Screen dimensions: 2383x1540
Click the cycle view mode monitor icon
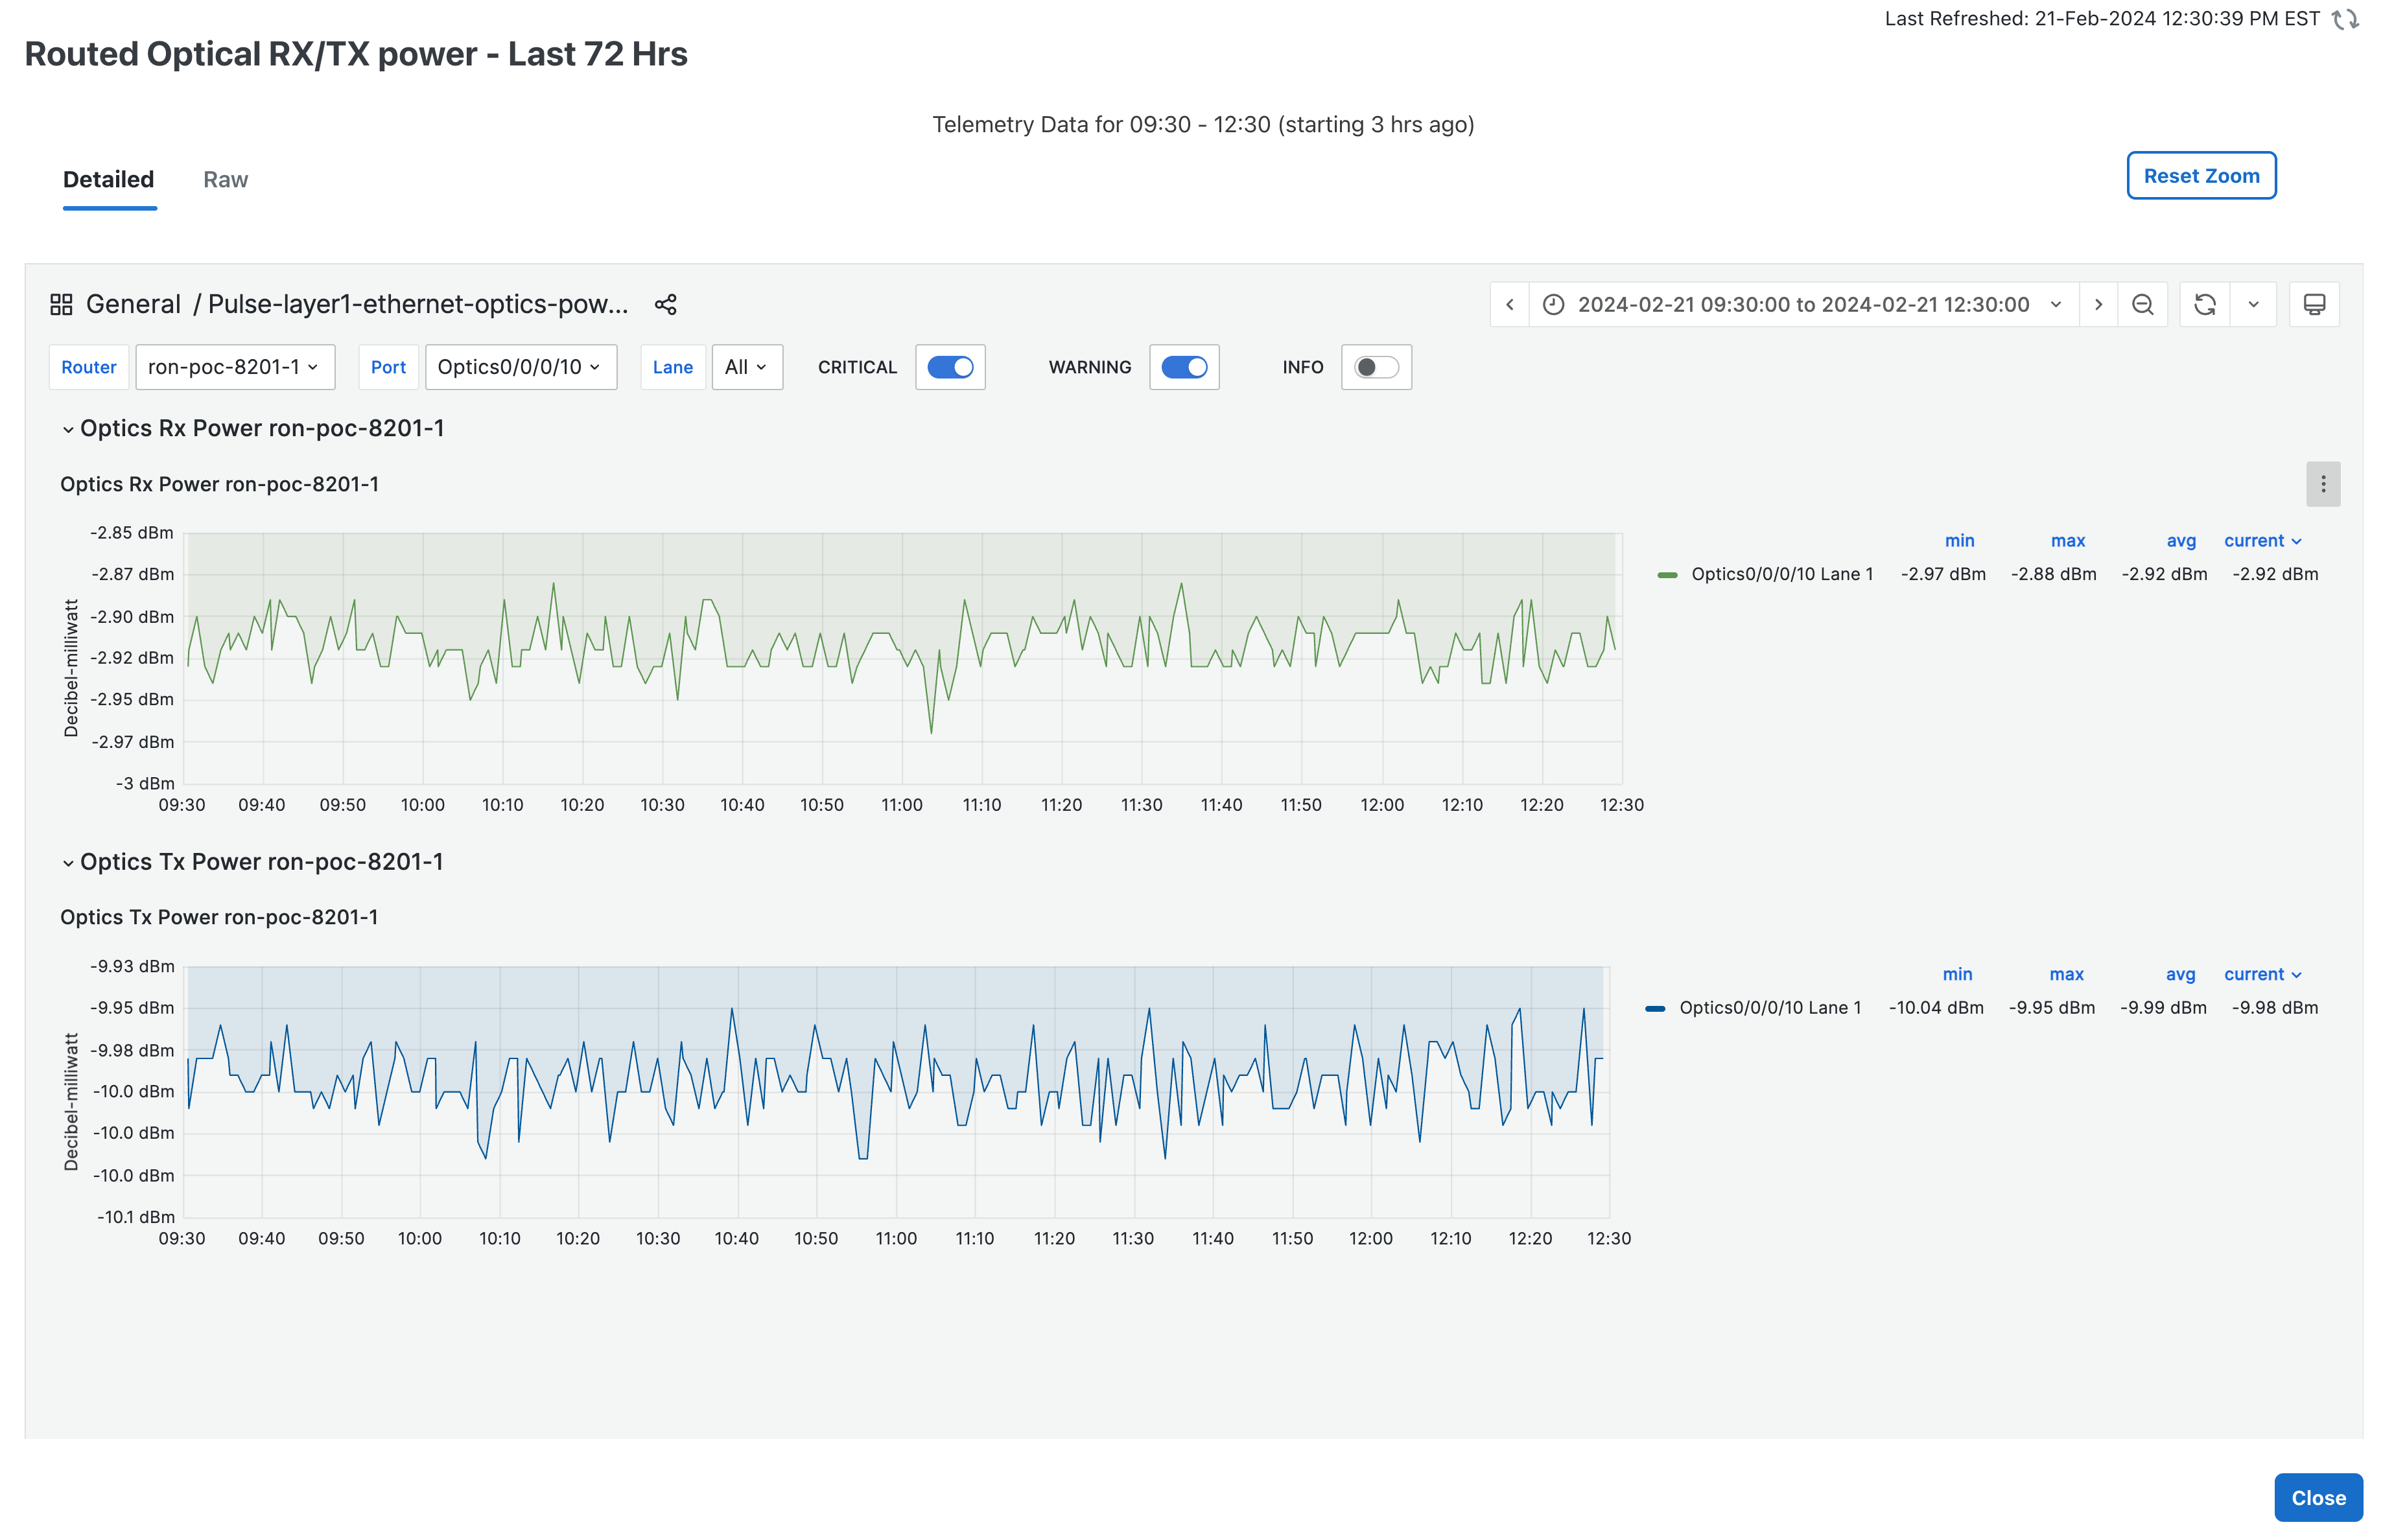point(2314,305)
